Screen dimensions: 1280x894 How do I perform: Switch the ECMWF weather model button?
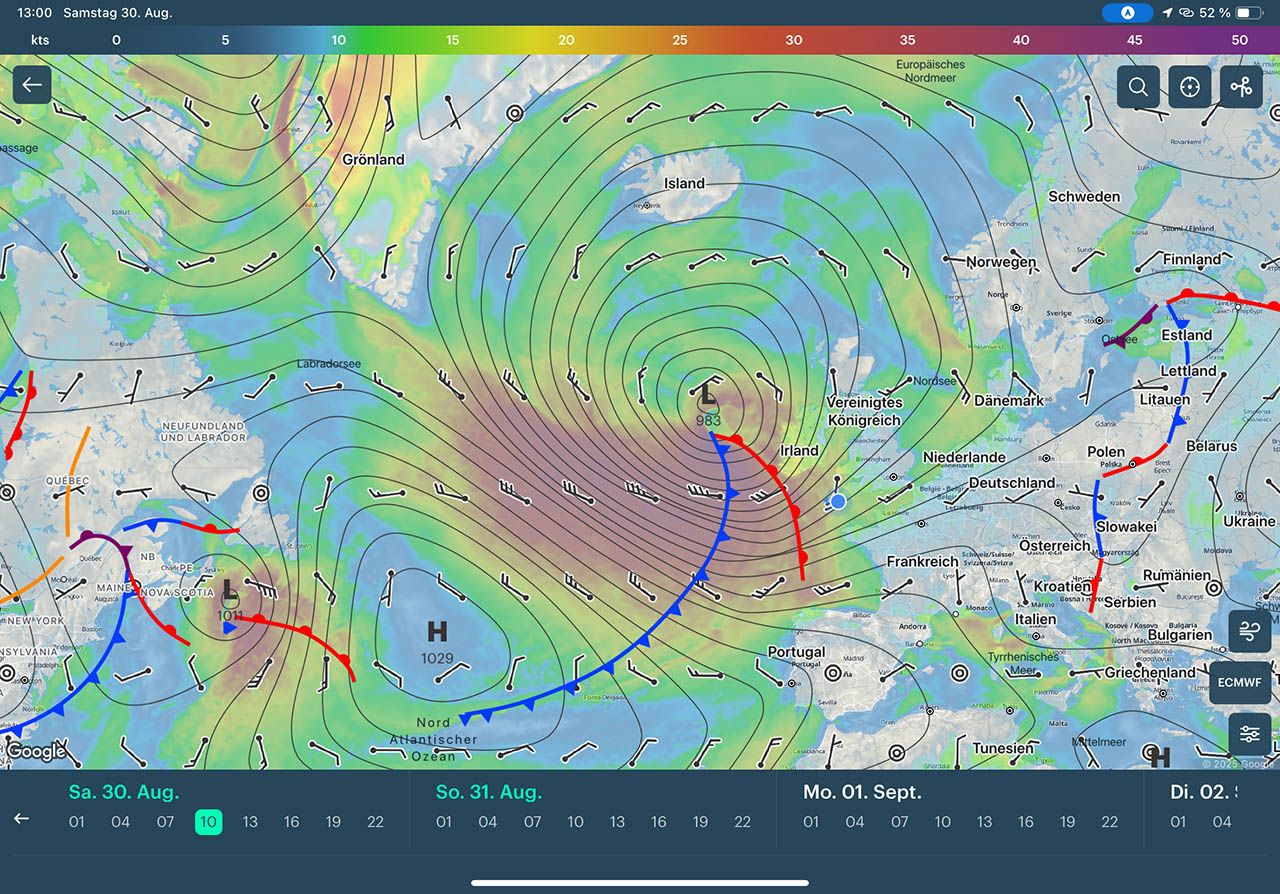(1241, 682)
